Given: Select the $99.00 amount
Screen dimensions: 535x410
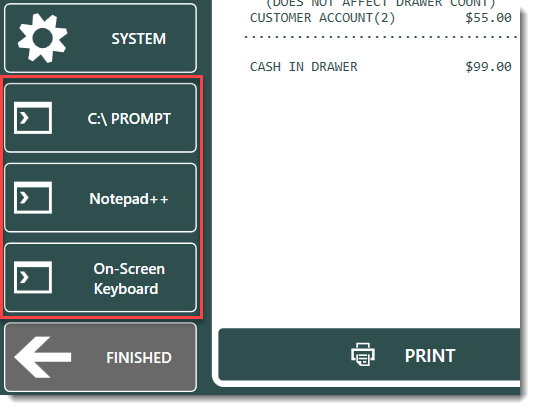Looking at the screenshot, I should point(488,67).
